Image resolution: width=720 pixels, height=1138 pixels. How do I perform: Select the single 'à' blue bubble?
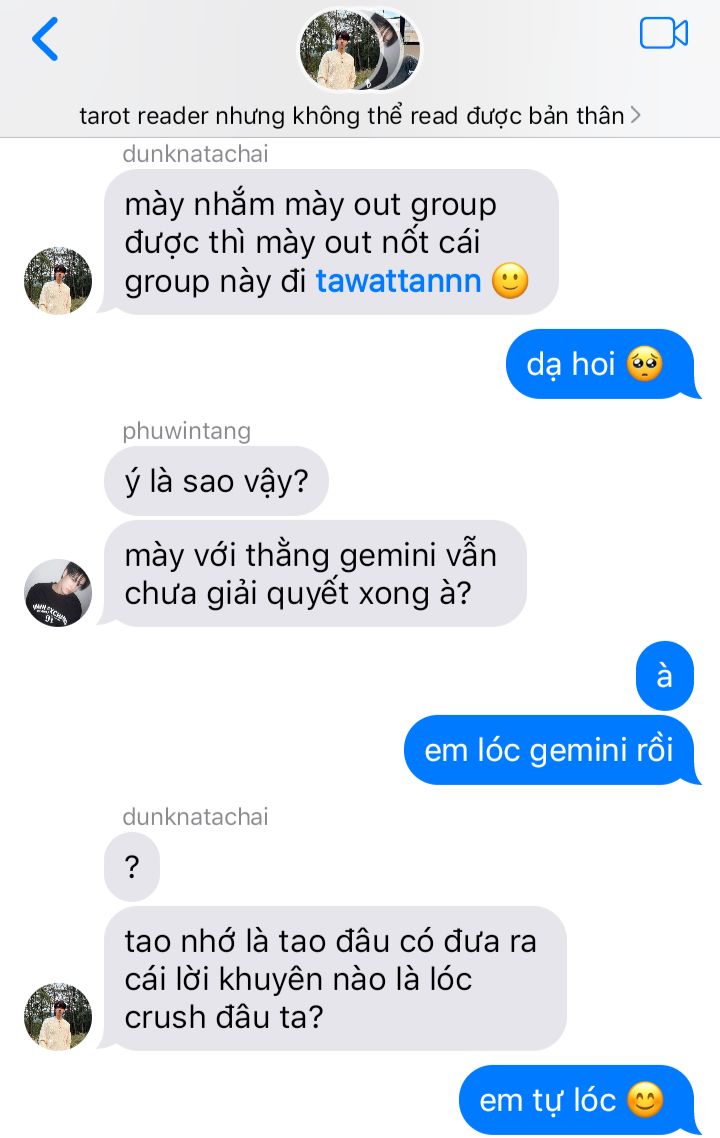tap(665, 676)
